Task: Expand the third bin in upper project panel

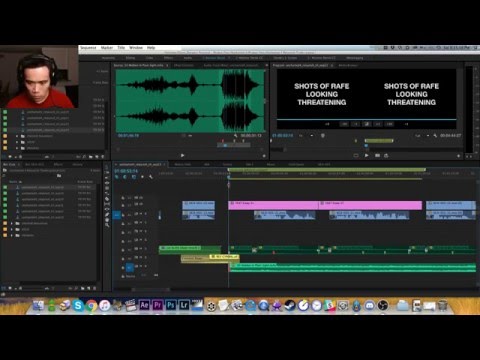Action: pos(17,148)
